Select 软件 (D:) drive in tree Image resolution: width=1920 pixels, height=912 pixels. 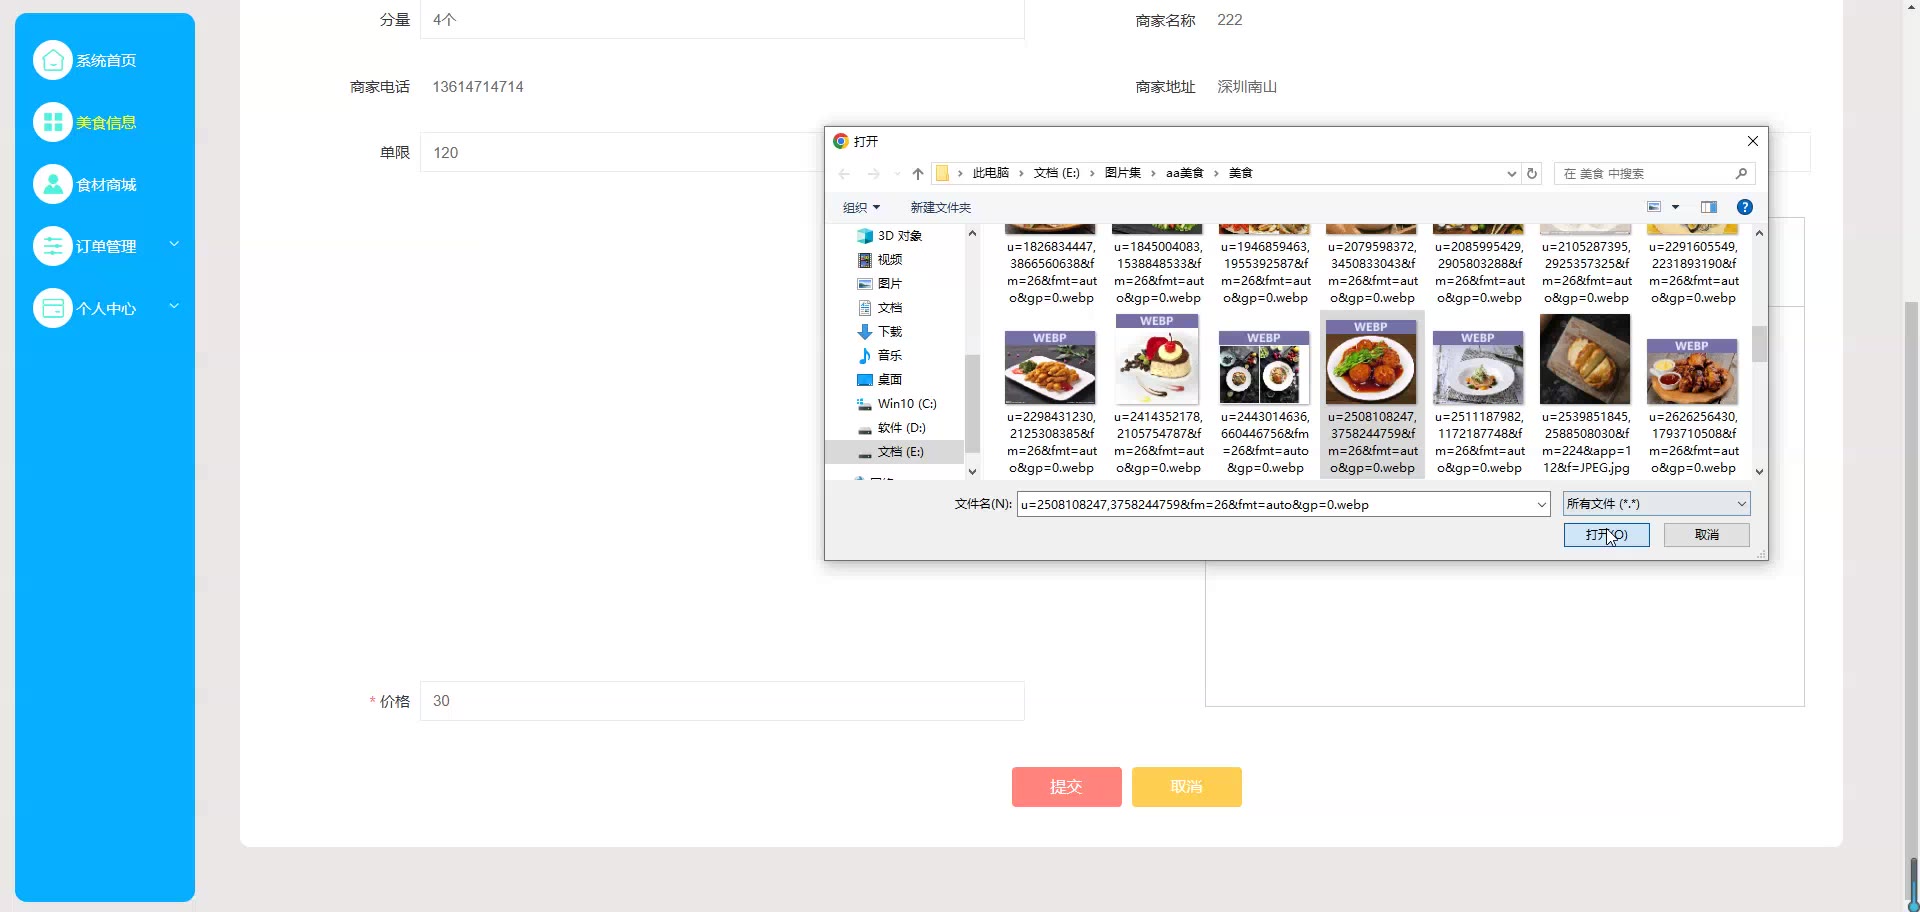tap(892, 428)
